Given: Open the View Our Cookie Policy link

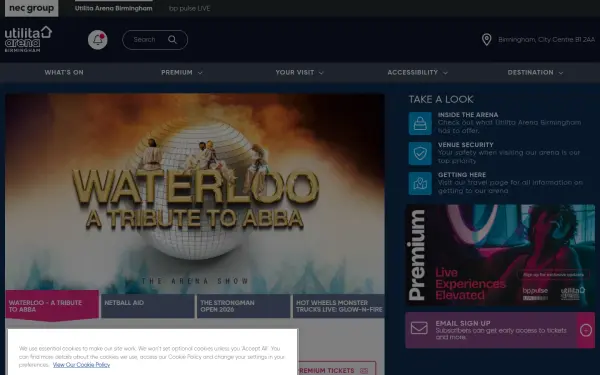Looking at the screenshot, I should pos(81,365).
